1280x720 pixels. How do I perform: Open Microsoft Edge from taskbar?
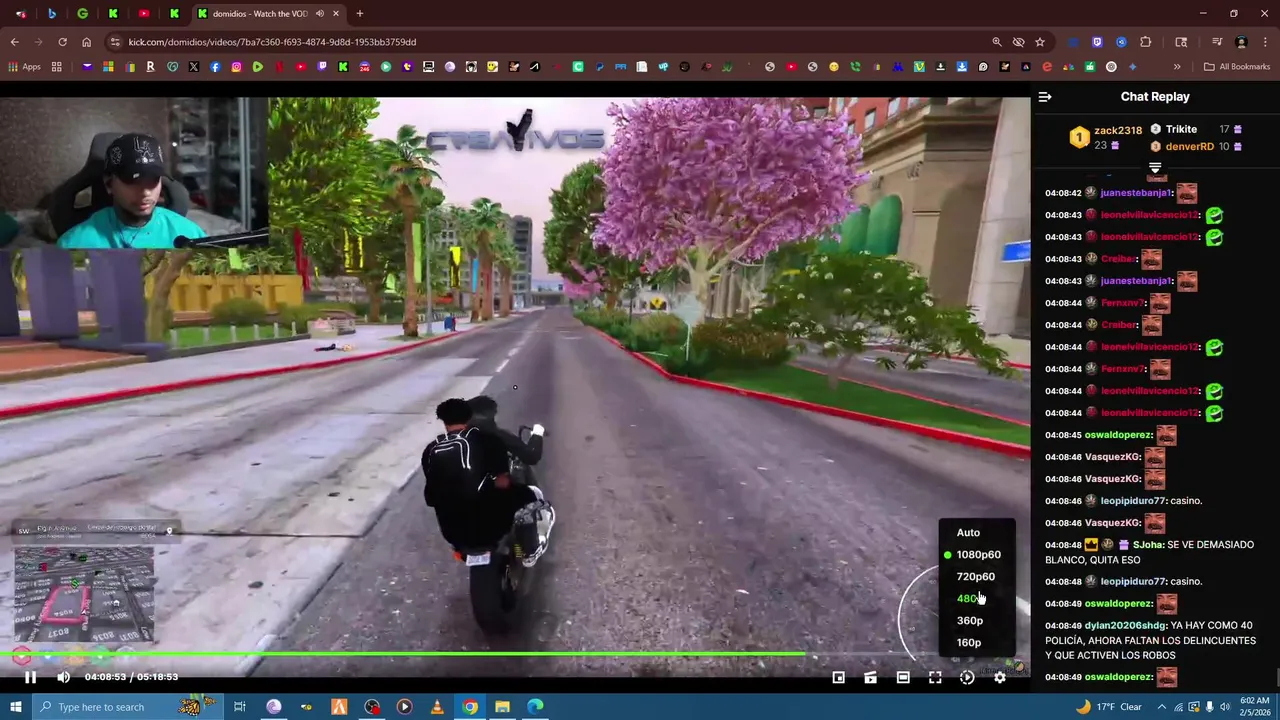[x=535, y=707]
